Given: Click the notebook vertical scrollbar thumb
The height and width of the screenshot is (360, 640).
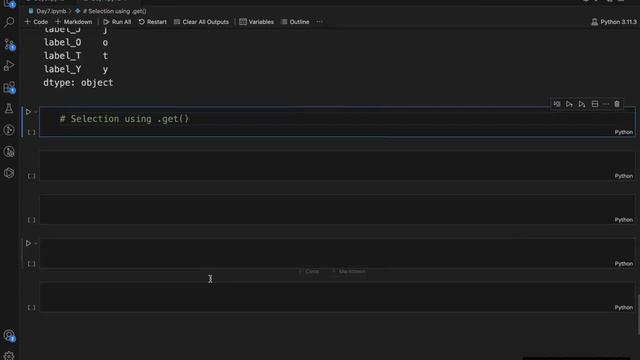Looking at the screenshot, I should click(x=638, y=315).
